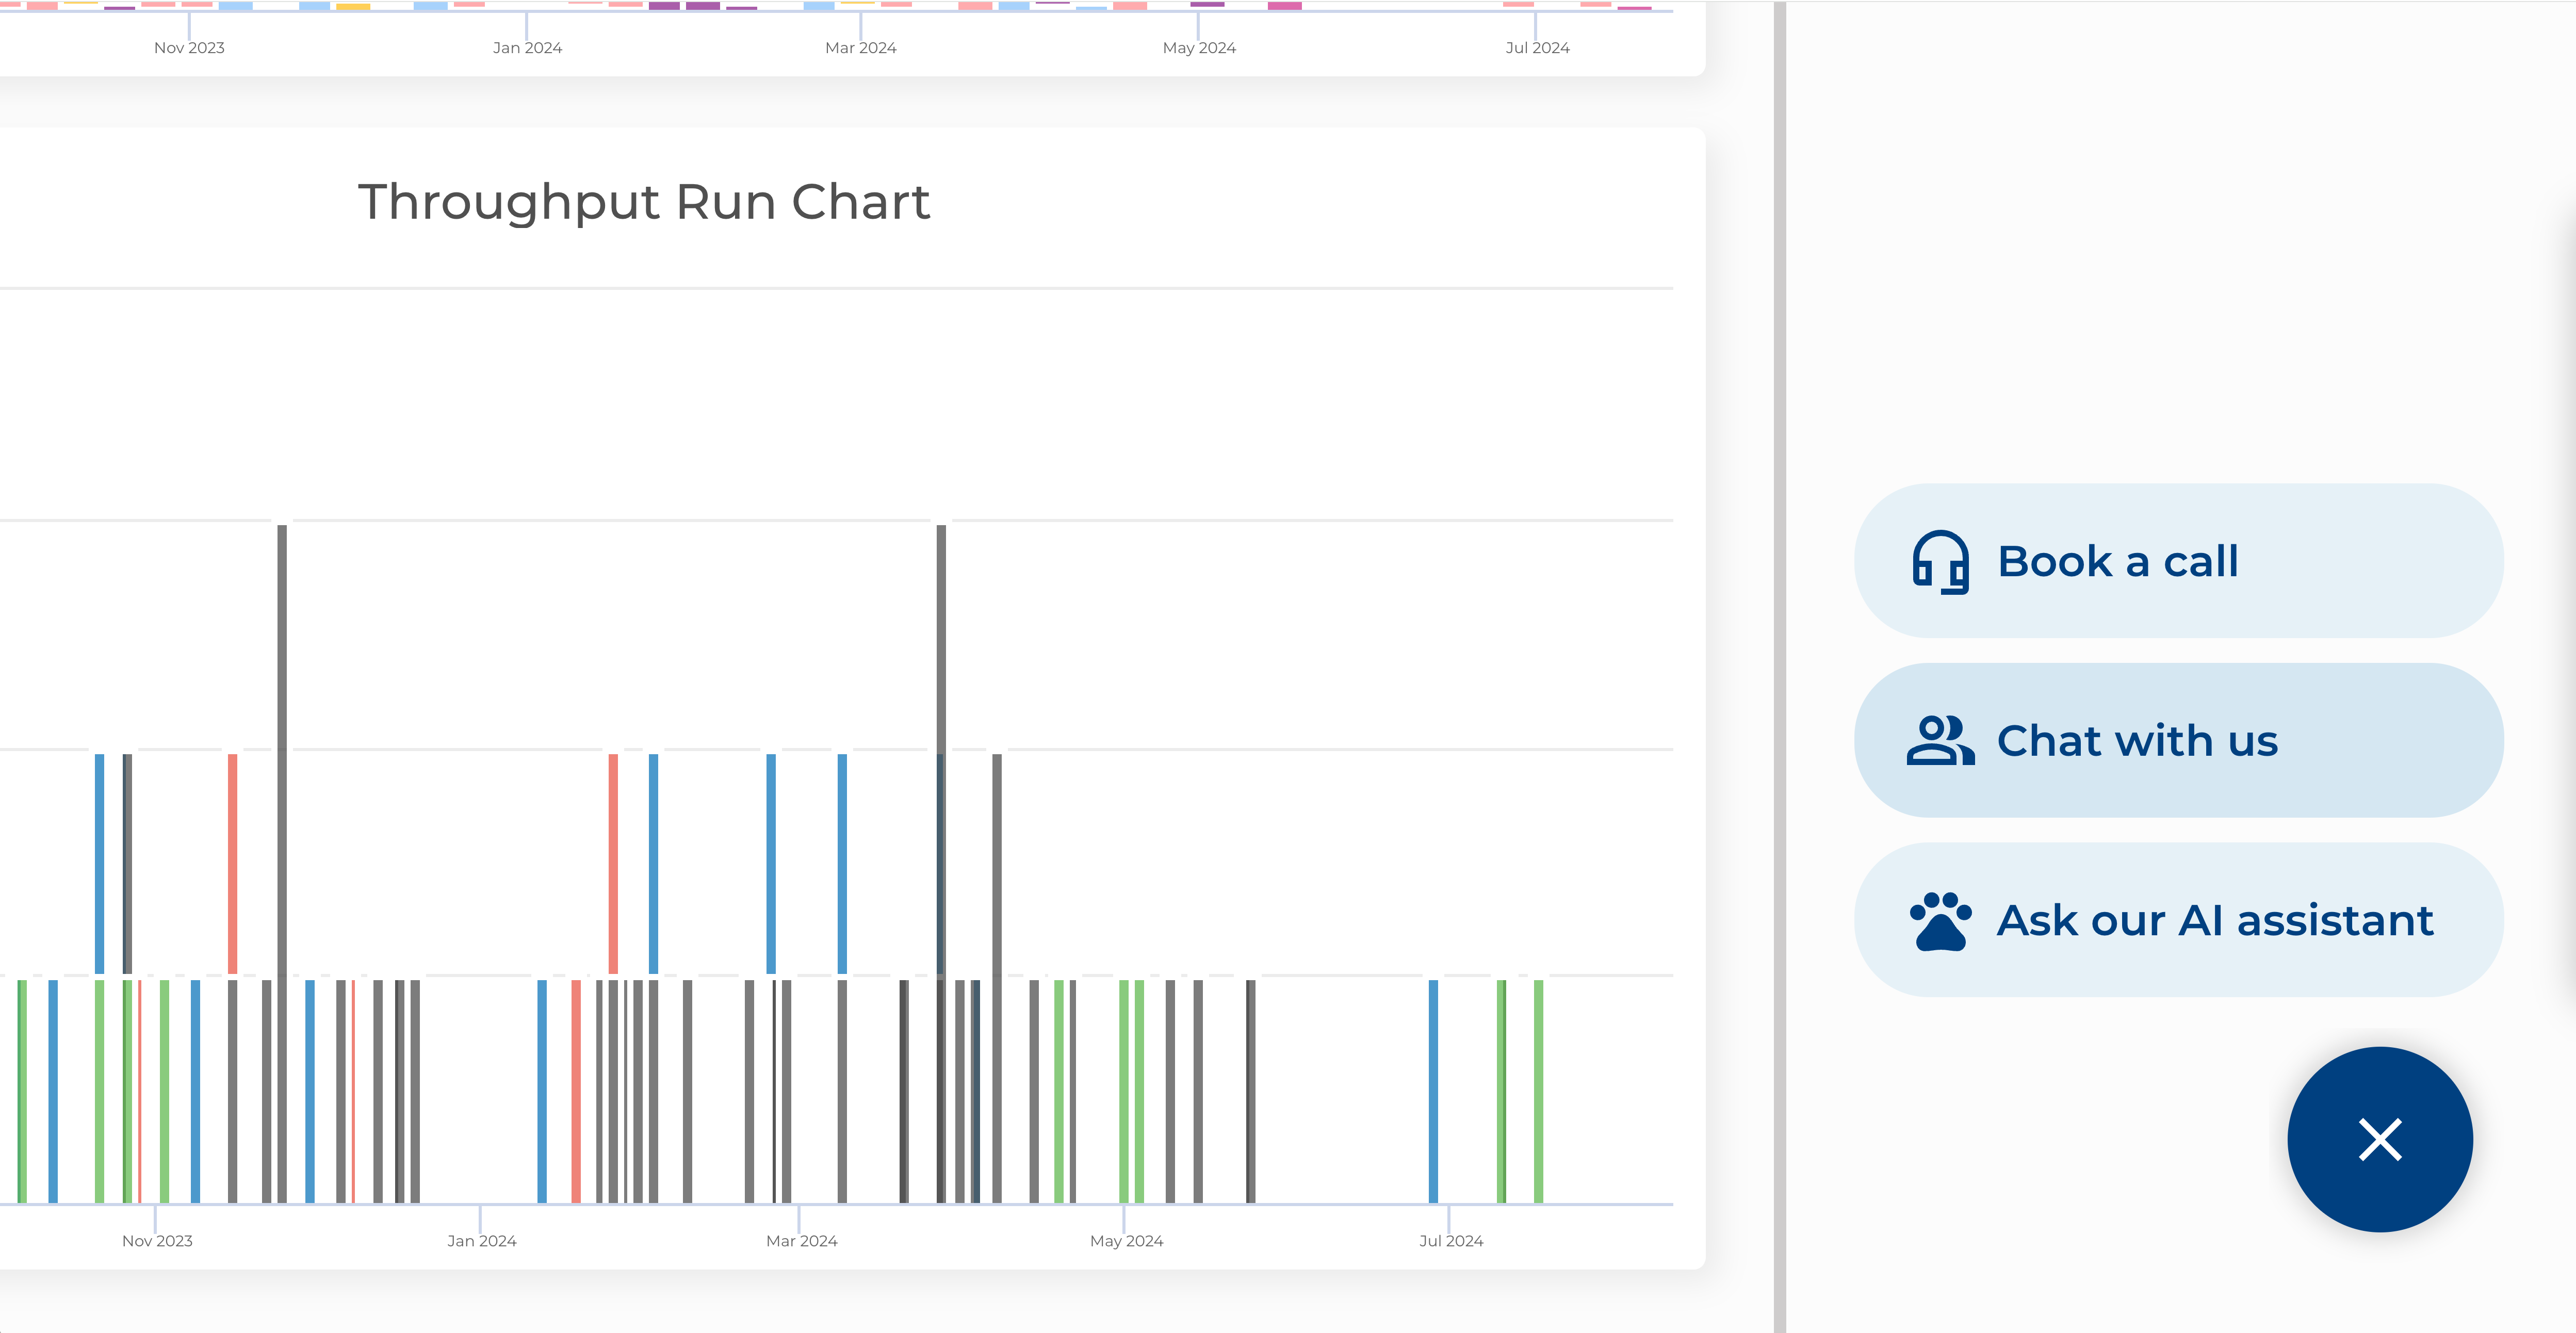Image resolution: width=2576 pixels, height=1333 pixels.
Task: Select Ask our AI assistant
Action: pyautogui.click(x=2214, y=921)
